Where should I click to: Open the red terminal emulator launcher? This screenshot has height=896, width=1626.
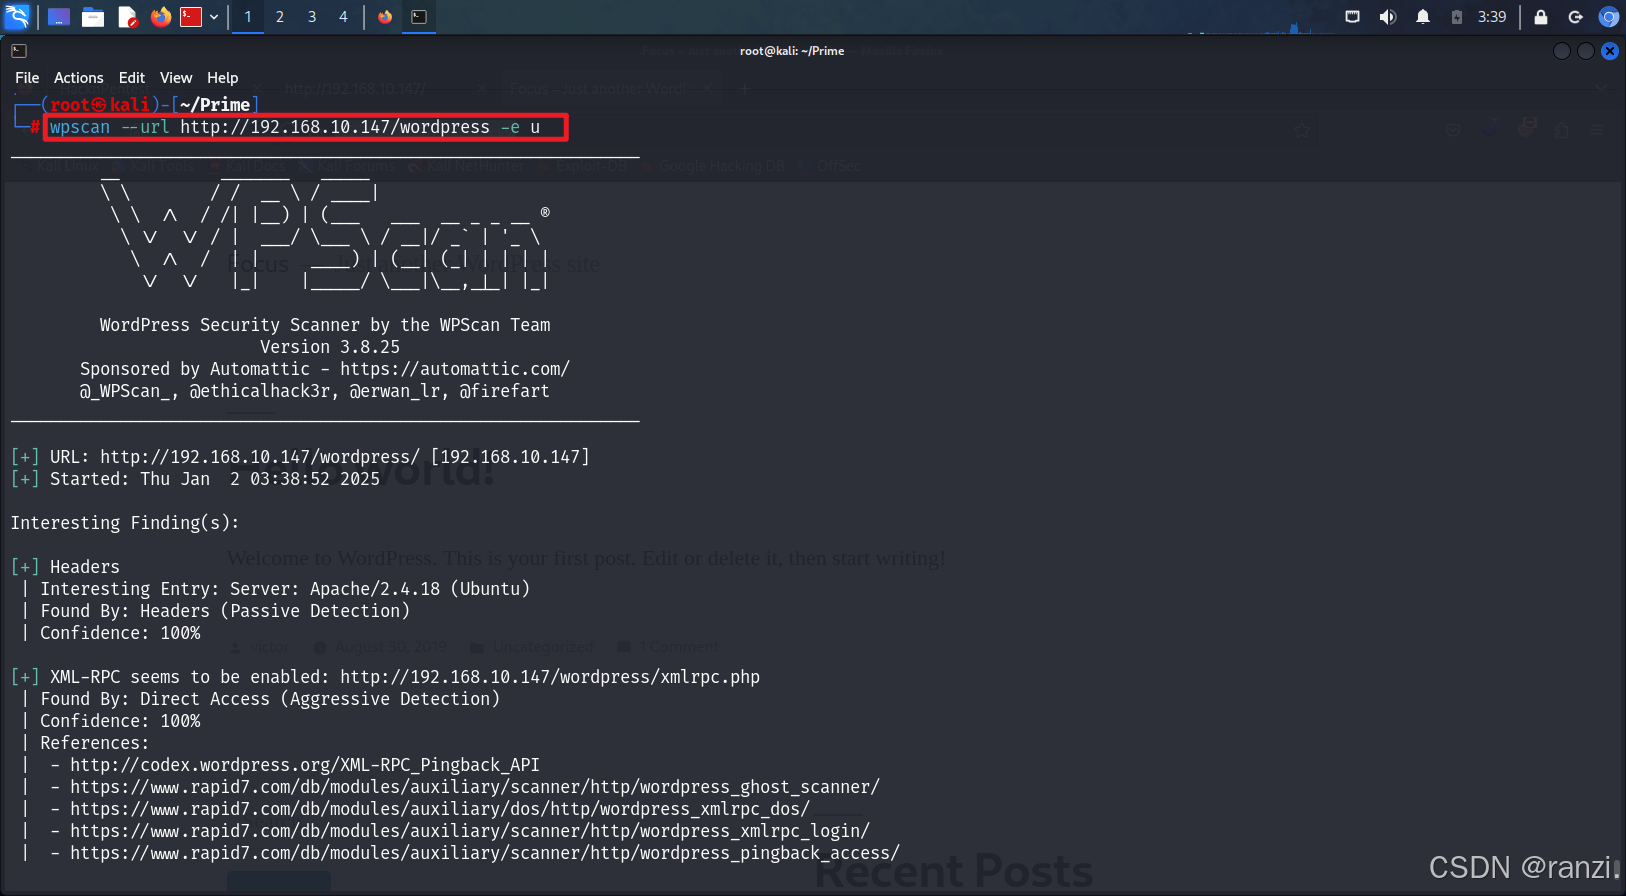191,17
